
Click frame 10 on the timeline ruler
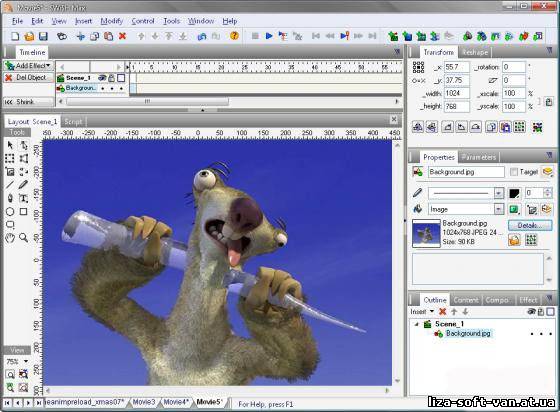coord(175,67)
